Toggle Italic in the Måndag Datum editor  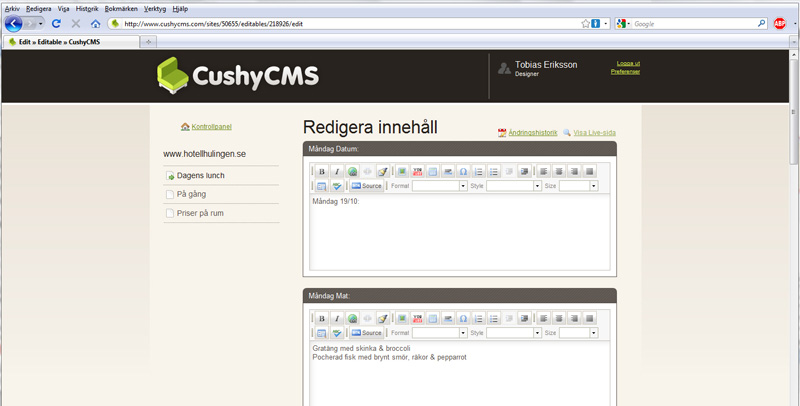click(x=337, y=171)
